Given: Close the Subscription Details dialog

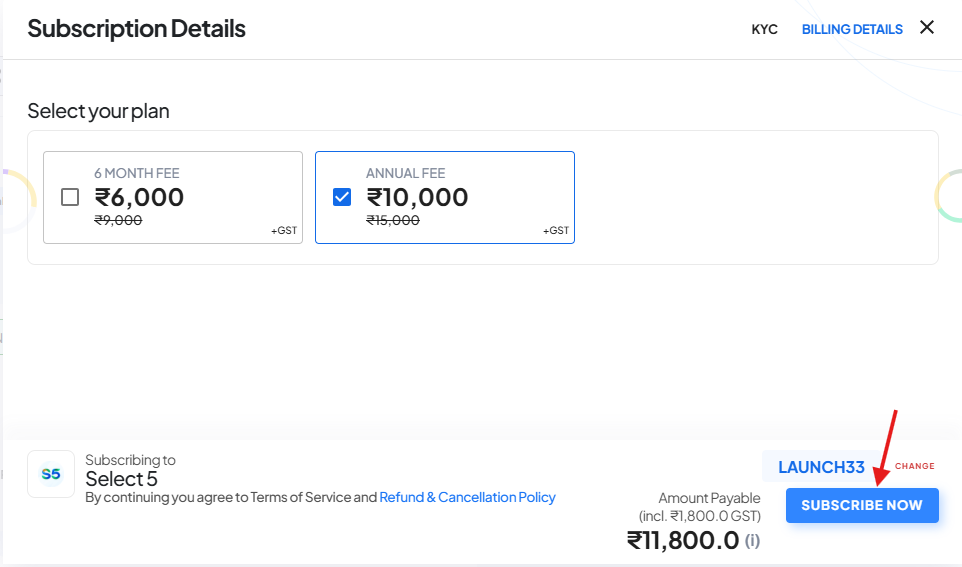Looking at the screenshot, I should tap(927, 28).
